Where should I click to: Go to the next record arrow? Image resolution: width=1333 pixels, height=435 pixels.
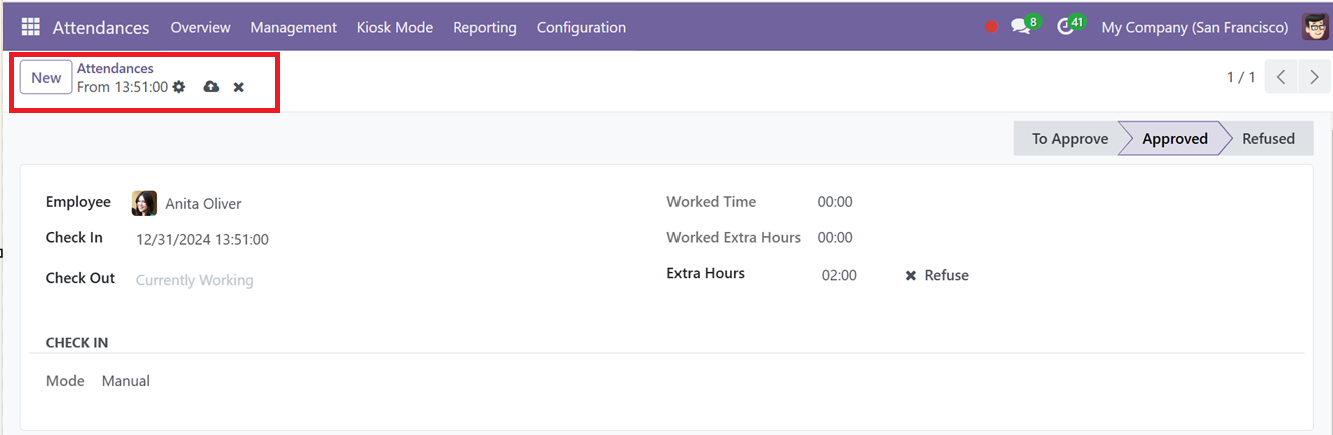pyautogui.click(x=1314, y=77)
